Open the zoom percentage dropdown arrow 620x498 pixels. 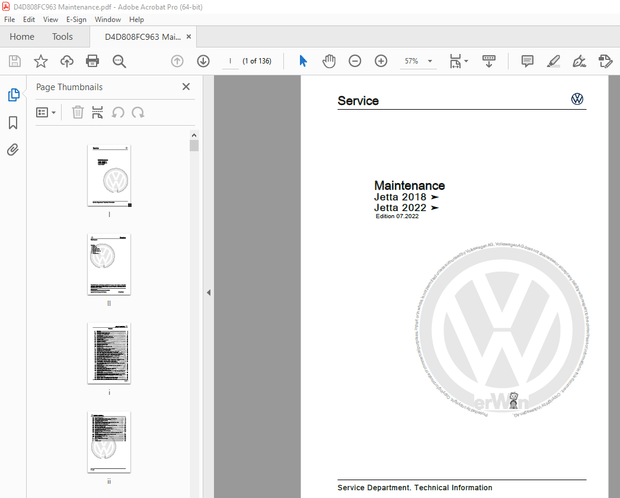pyautogui.click(x=430, y=61)
